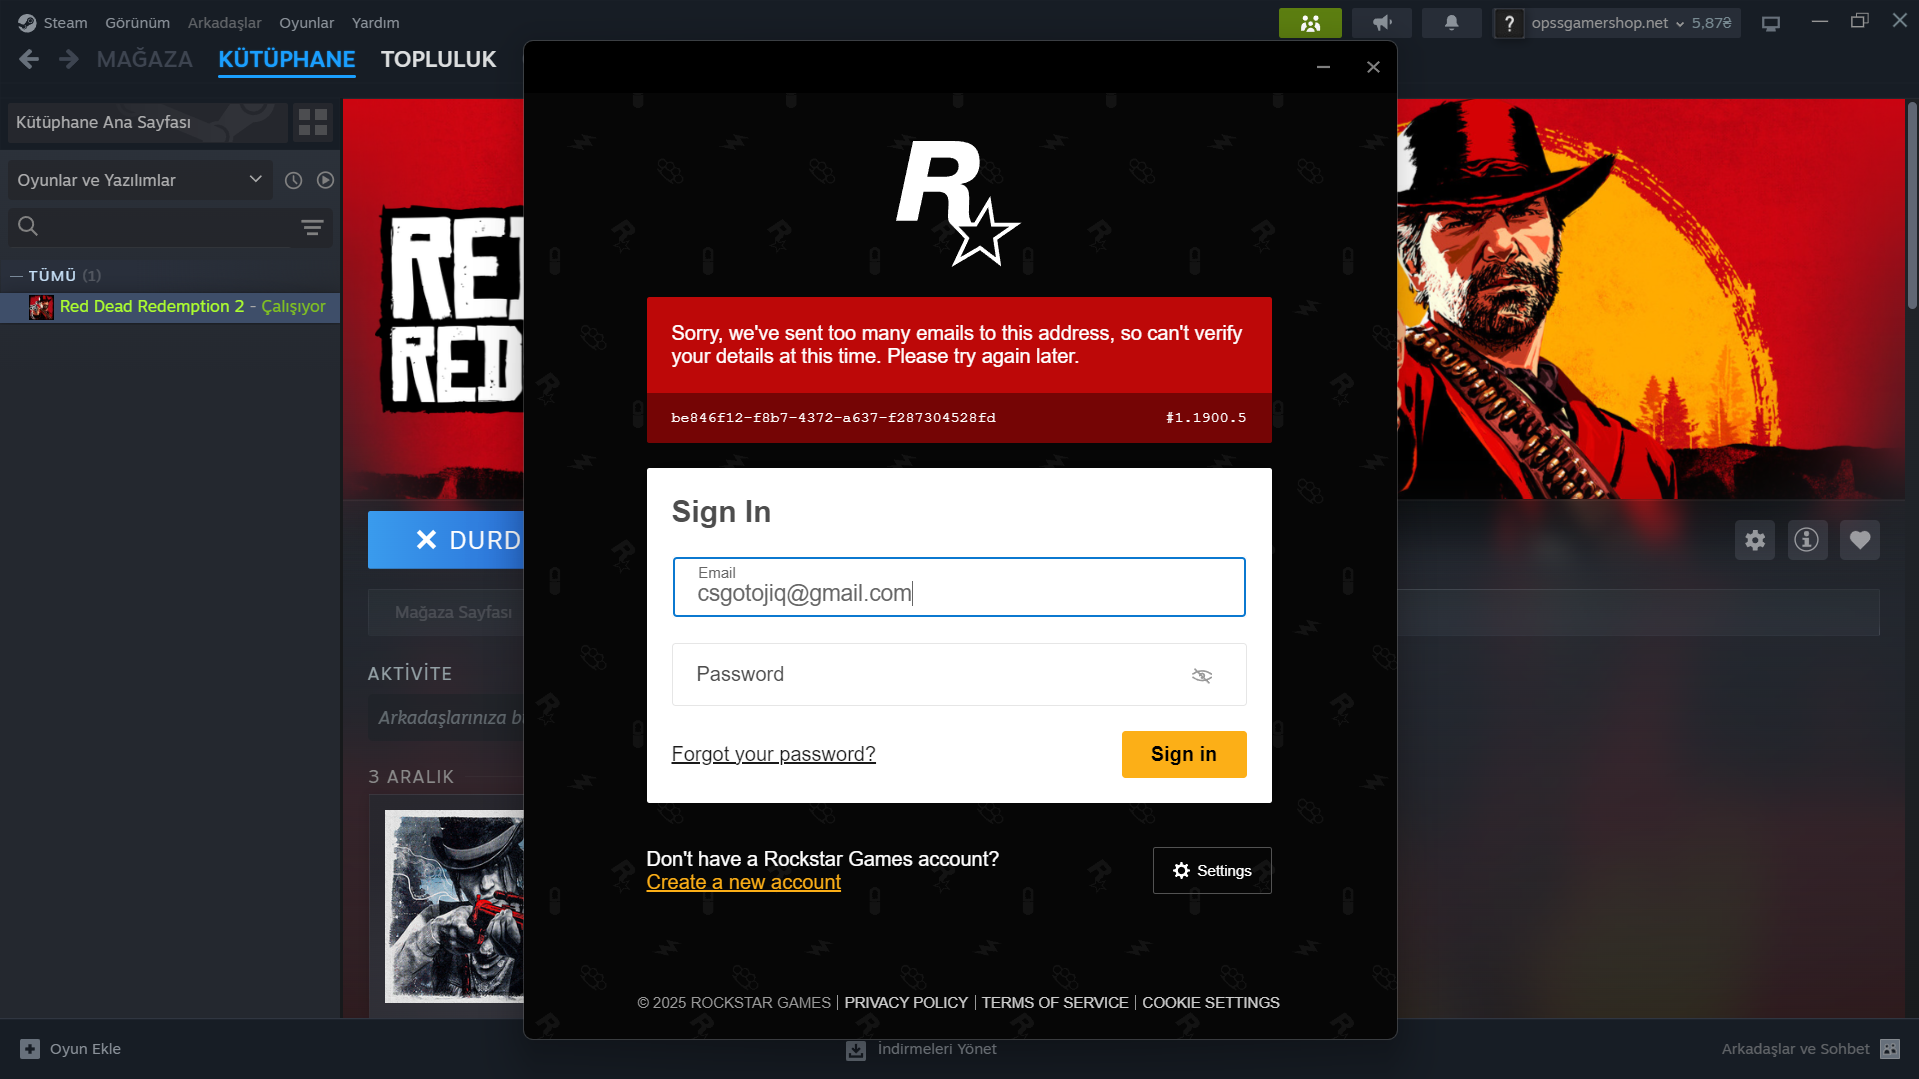Image resolution: width=1919 pixels, height=1079 pixels.
Task: Enter Big Picture mode via monitor icon
Action: (x=1771, y=22)
